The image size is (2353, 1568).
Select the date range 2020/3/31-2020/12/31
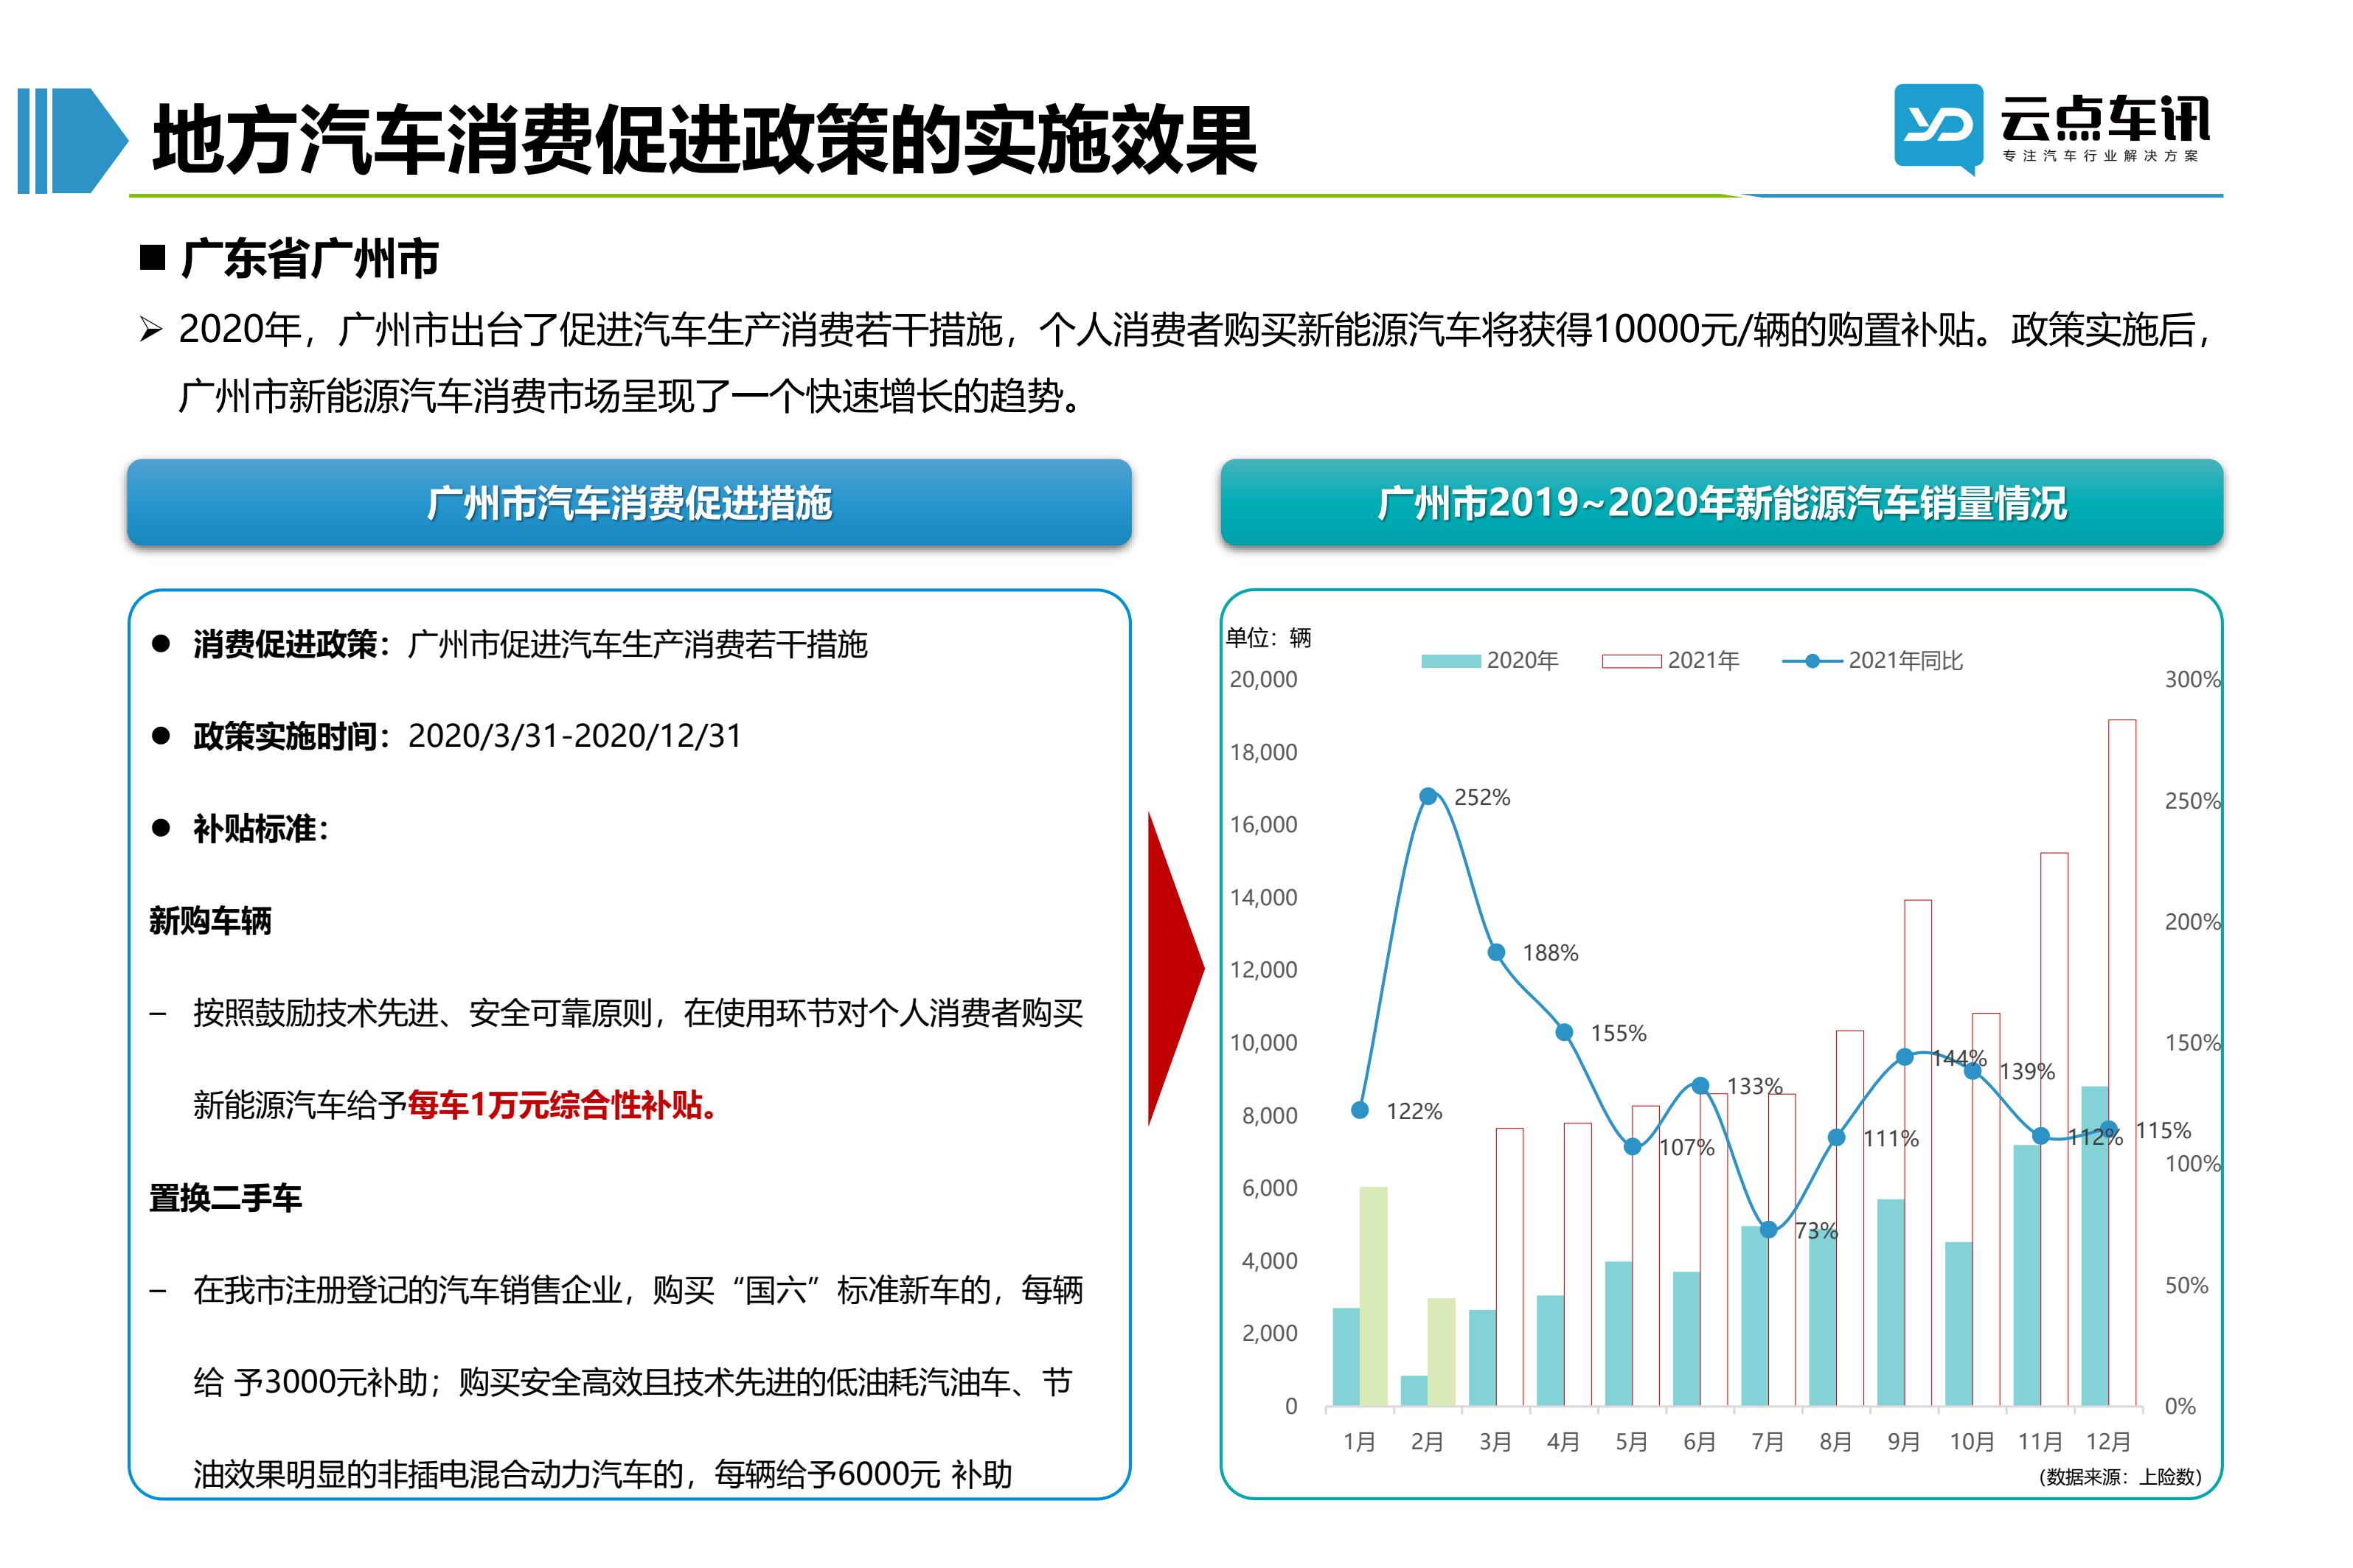coord(575,736)
